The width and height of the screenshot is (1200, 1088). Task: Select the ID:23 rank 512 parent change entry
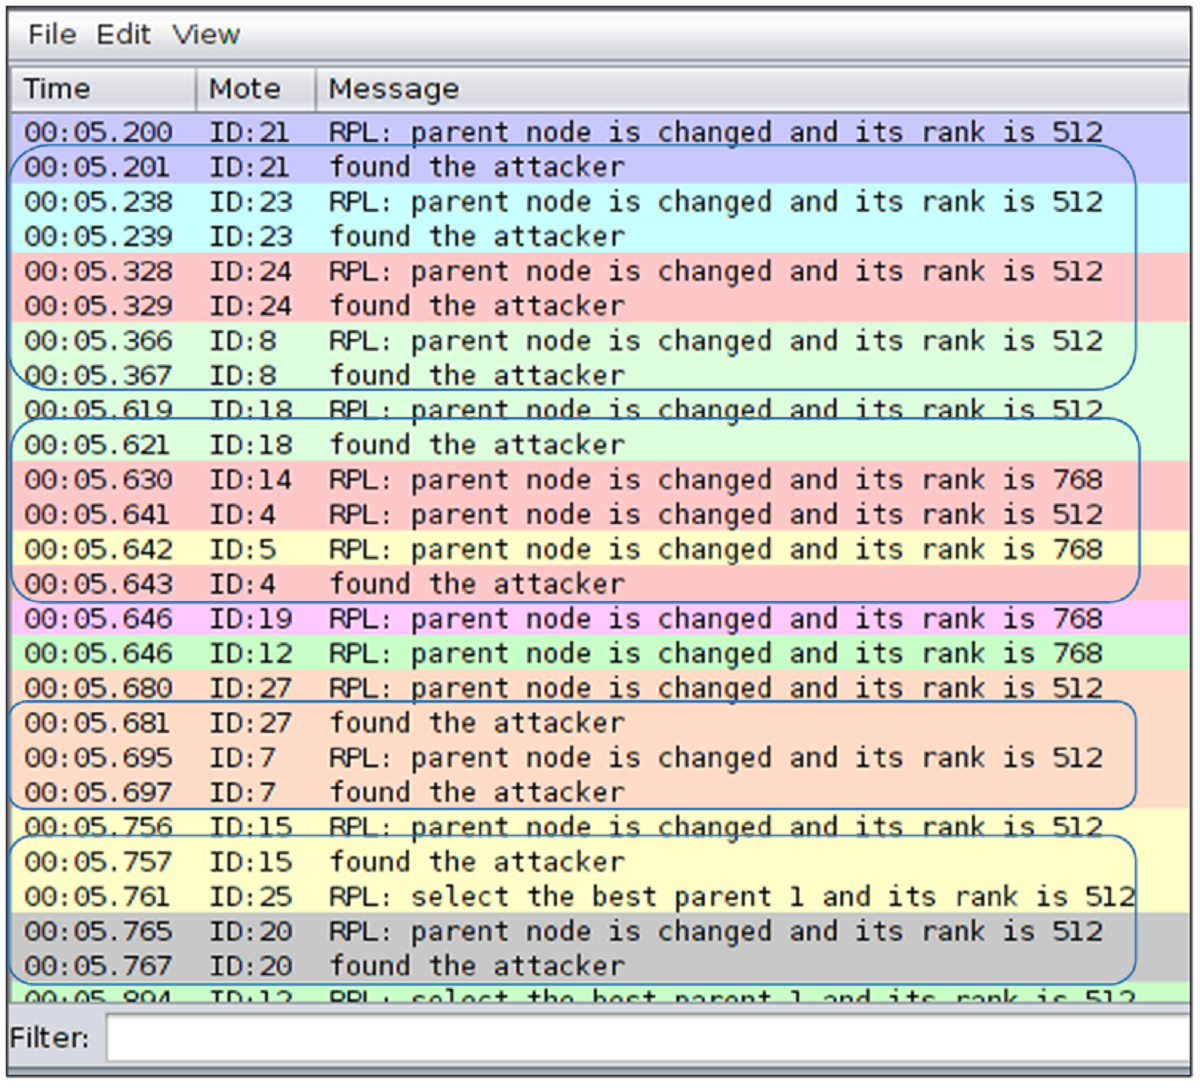coord(600,201)
